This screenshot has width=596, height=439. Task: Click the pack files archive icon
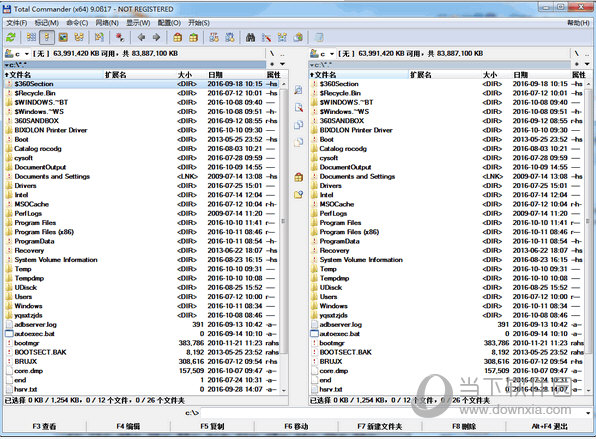[177, 37]
